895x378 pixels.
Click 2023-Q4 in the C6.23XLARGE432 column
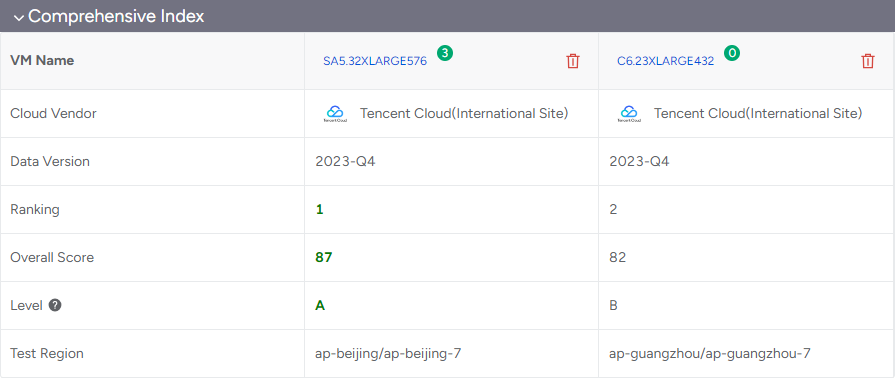[x=639, y=162]
